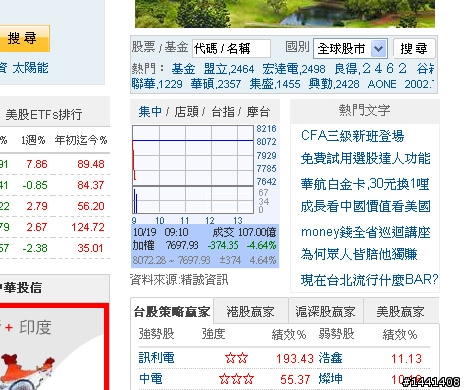Open the CFA三級新班登場 article link
Screen dimensions: 466x390
click(353, 136)
